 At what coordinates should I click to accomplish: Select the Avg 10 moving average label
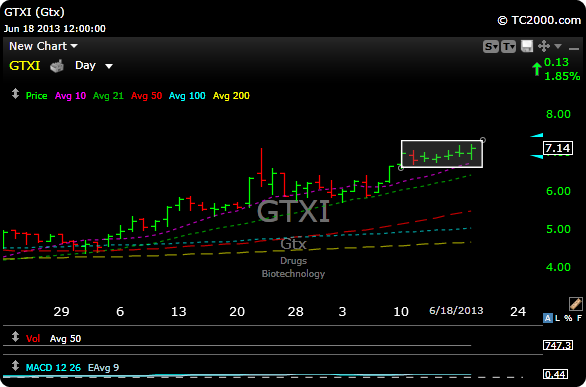pos(70,96)
